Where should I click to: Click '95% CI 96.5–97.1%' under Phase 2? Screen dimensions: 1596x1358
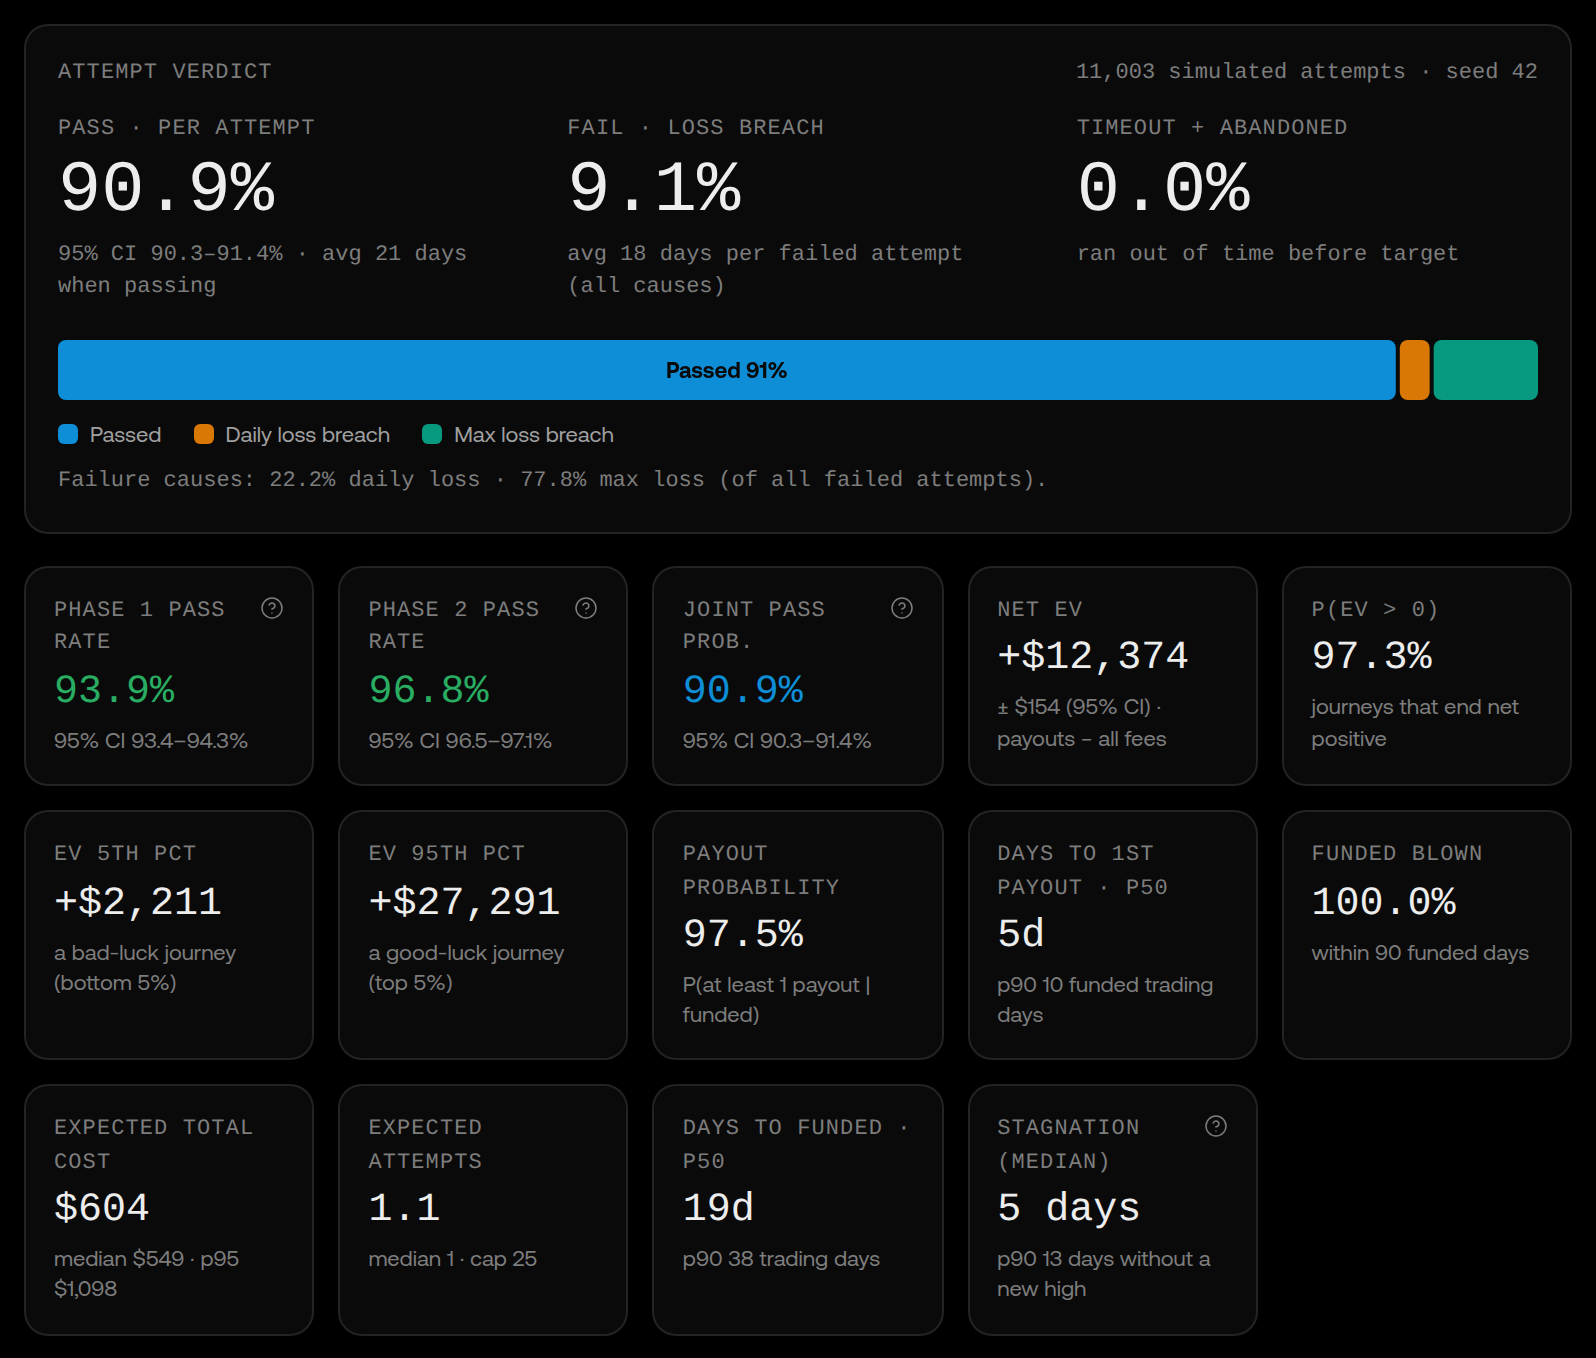pos(460,741)
